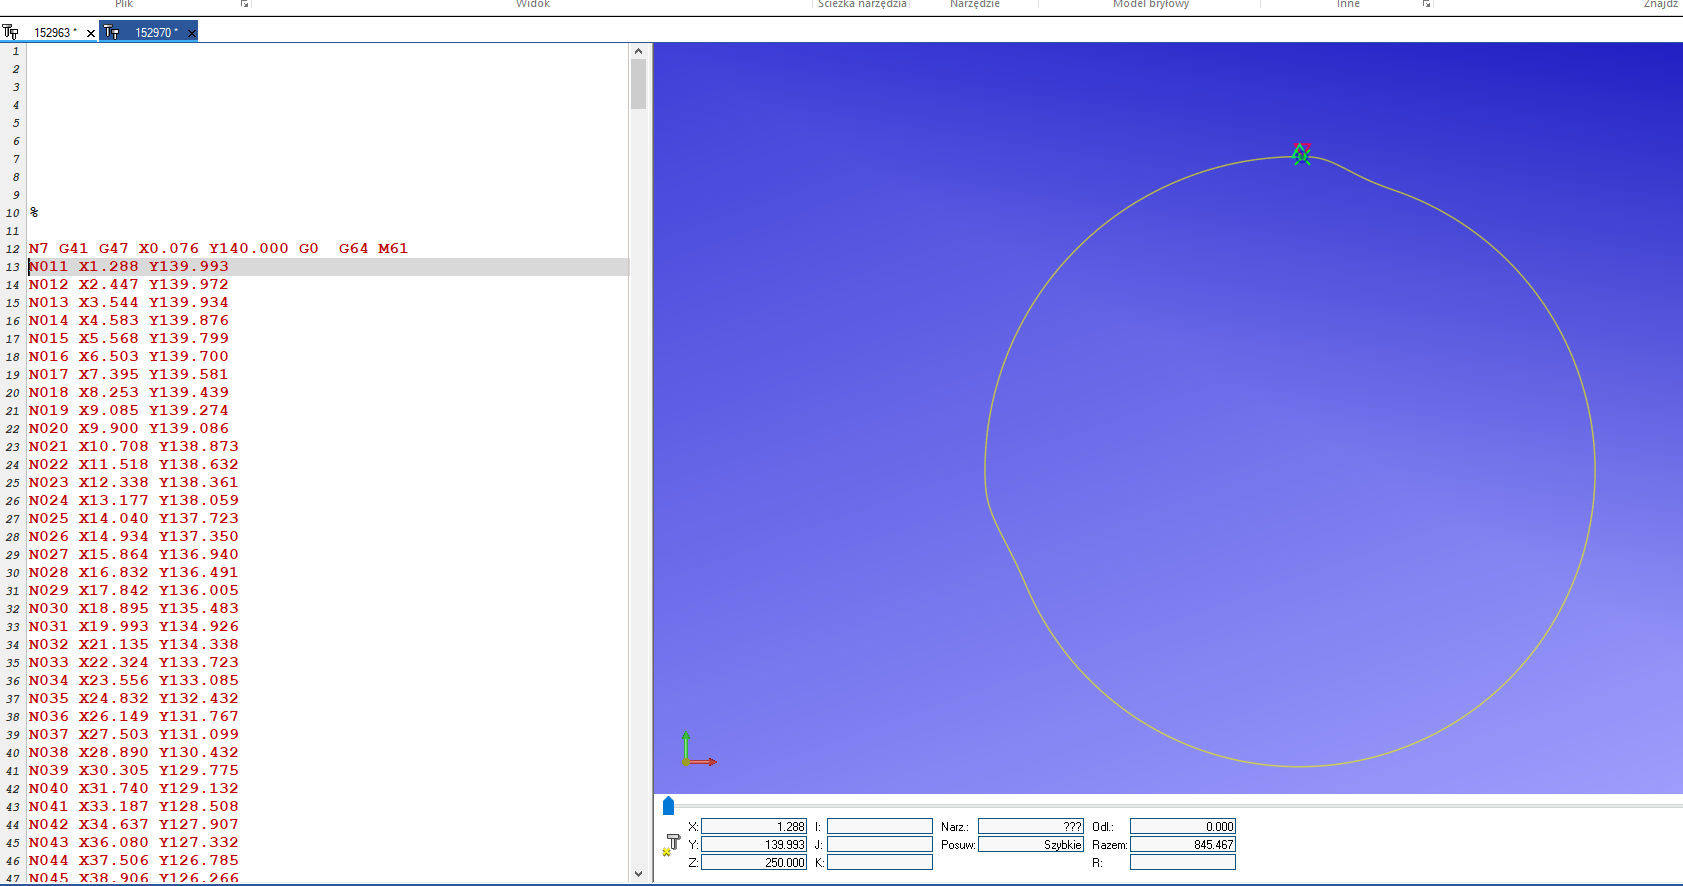The width and height of the screenshot is (1683, 886).
Task: Open the Inne group dialog launcher
Action: click(1427, 4)
